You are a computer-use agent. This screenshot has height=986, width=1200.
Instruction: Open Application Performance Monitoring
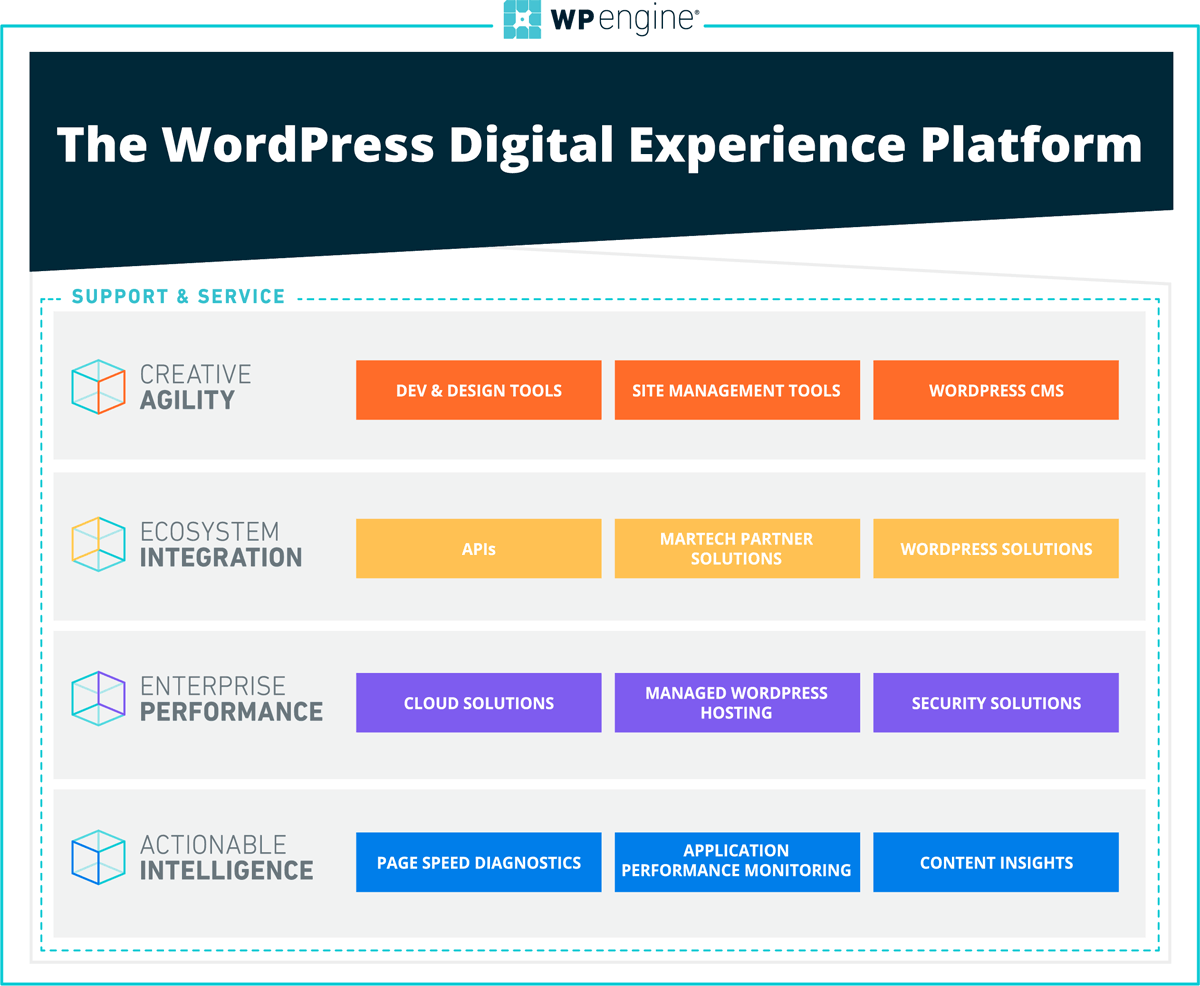pos(736,862)
